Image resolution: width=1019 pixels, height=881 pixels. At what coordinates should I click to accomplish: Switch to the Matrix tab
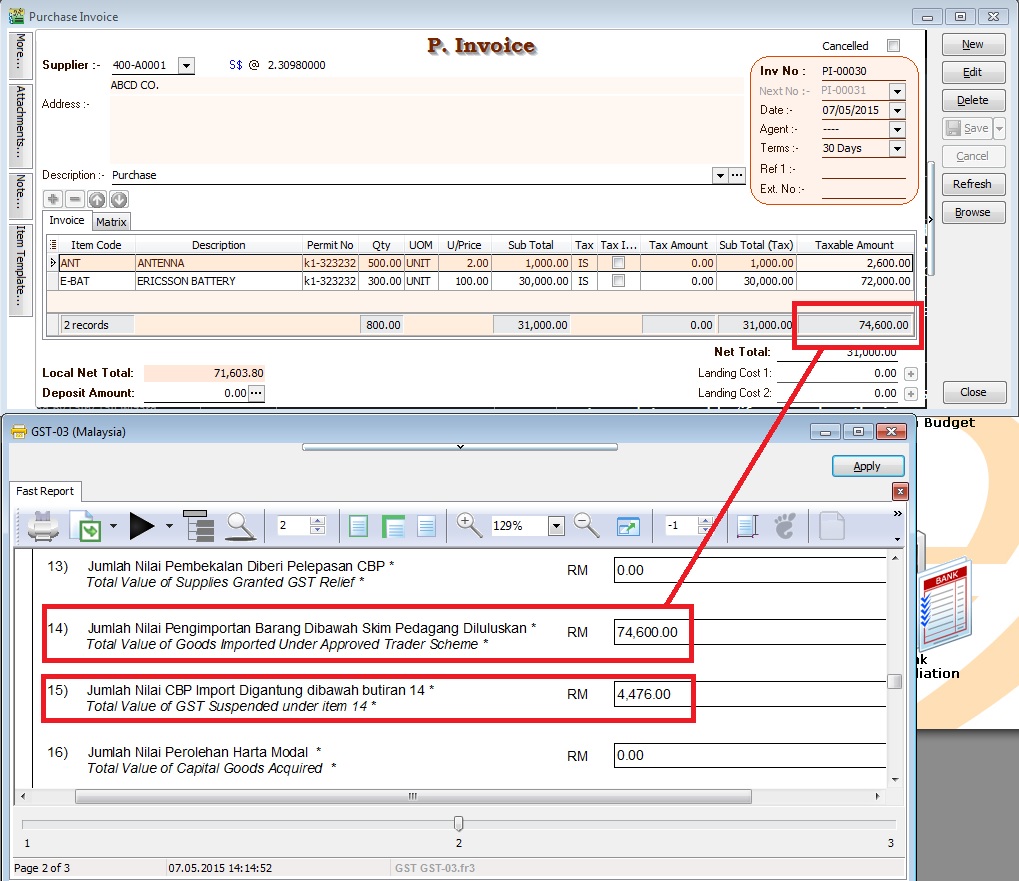click(x=111, y=222)
